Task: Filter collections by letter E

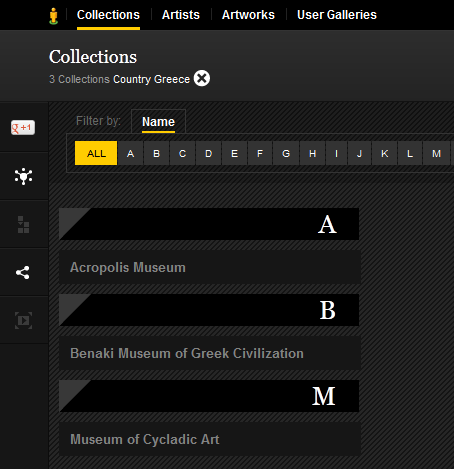Action: coord(235,153)
